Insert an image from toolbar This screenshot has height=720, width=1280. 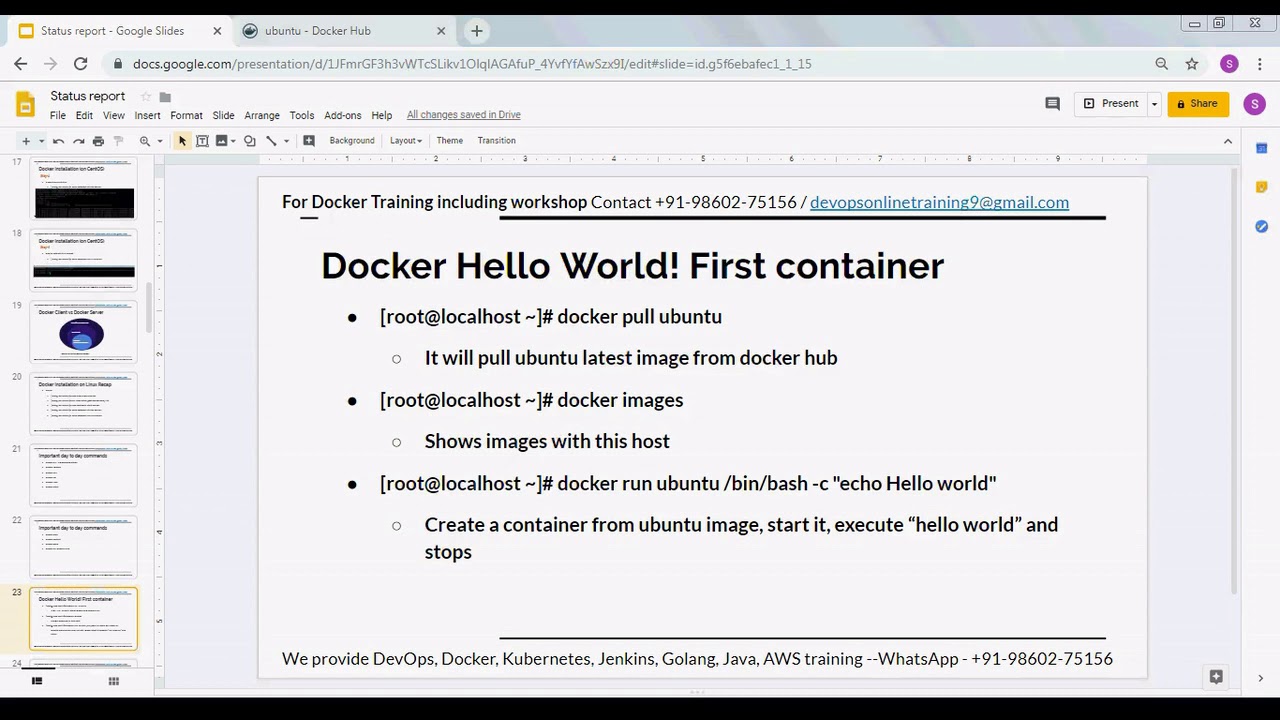[222, 141]
